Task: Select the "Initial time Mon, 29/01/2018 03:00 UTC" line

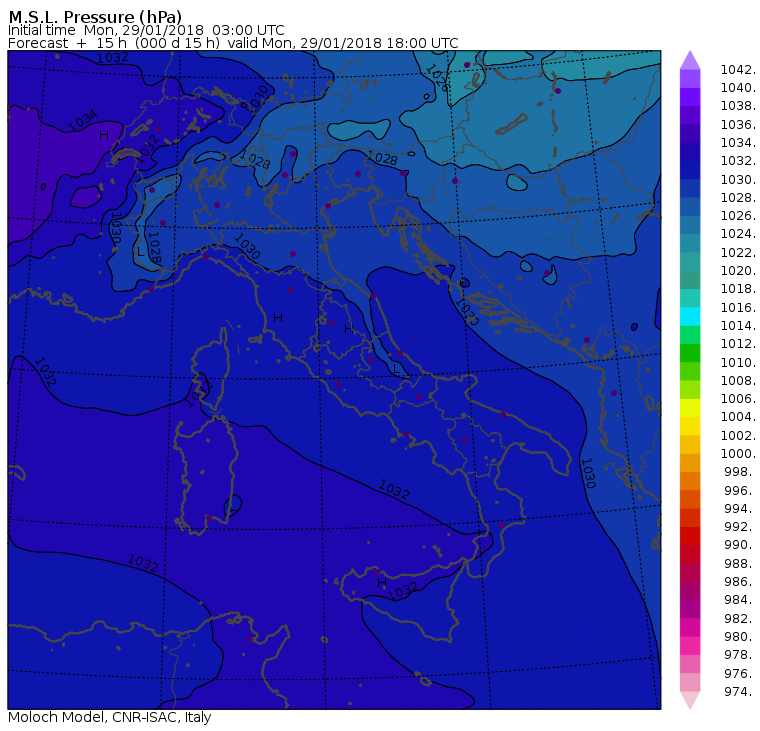Action: tap(146, 31)
